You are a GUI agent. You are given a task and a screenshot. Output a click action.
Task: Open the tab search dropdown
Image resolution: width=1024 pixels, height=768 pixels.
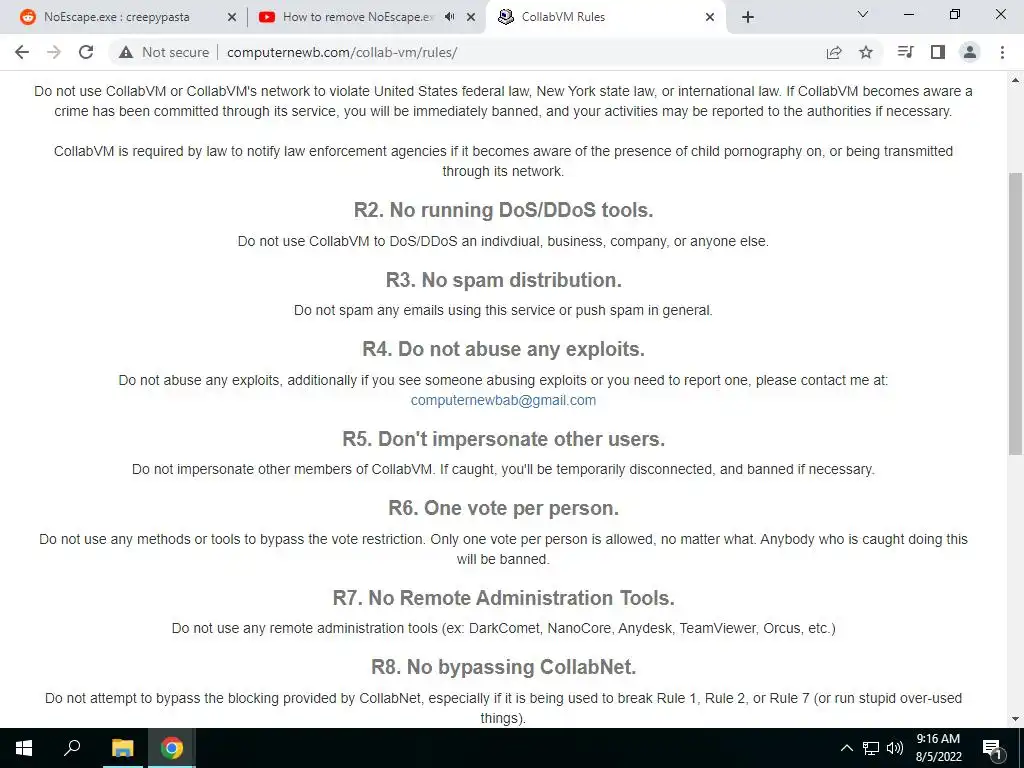coord(863,14)
